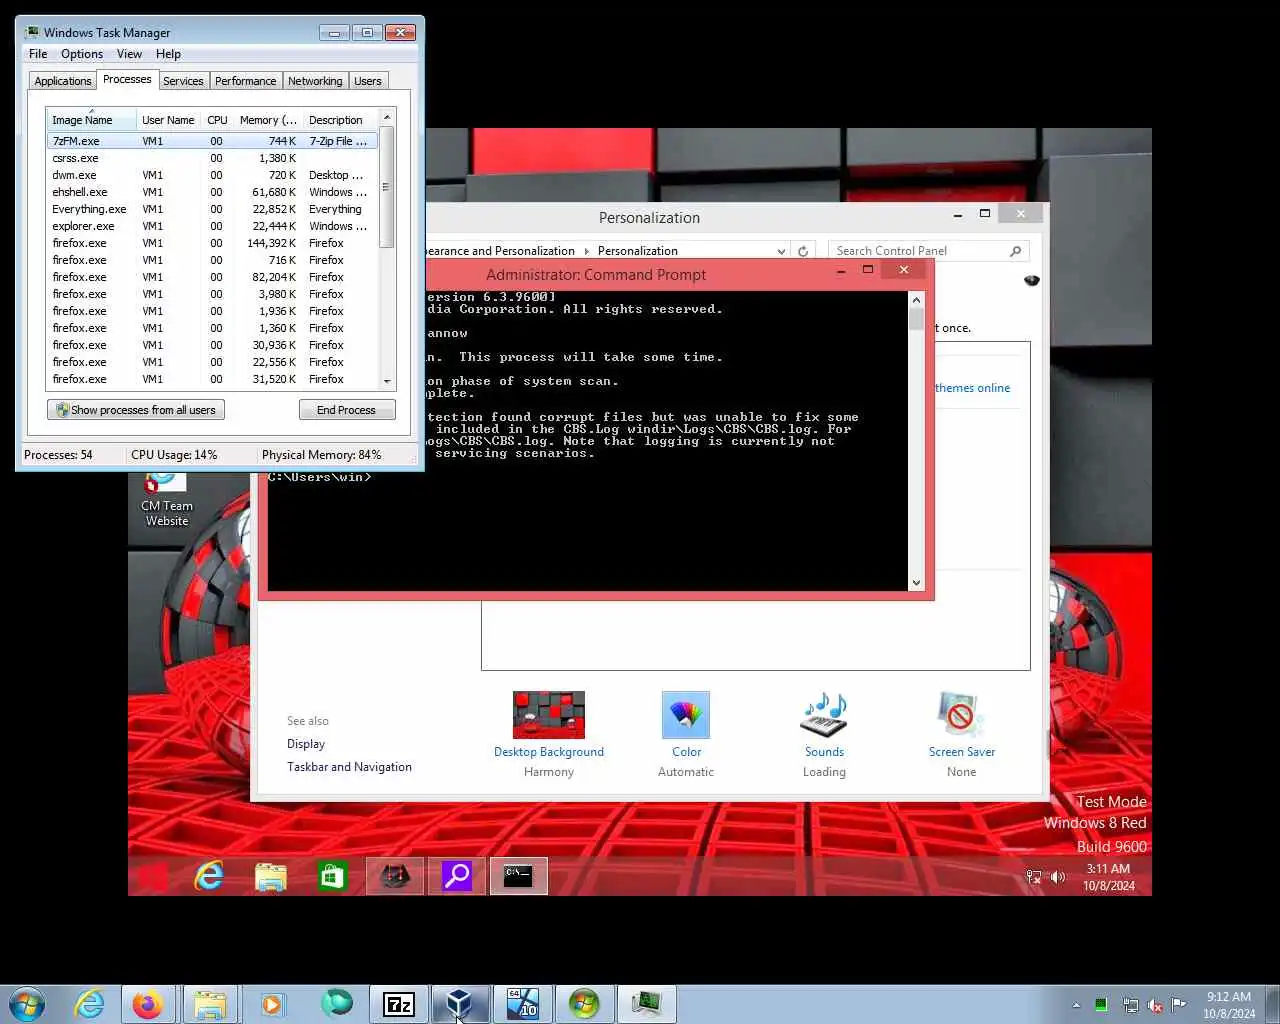
Task: Click the End Process button
Action: coord(347,410)
